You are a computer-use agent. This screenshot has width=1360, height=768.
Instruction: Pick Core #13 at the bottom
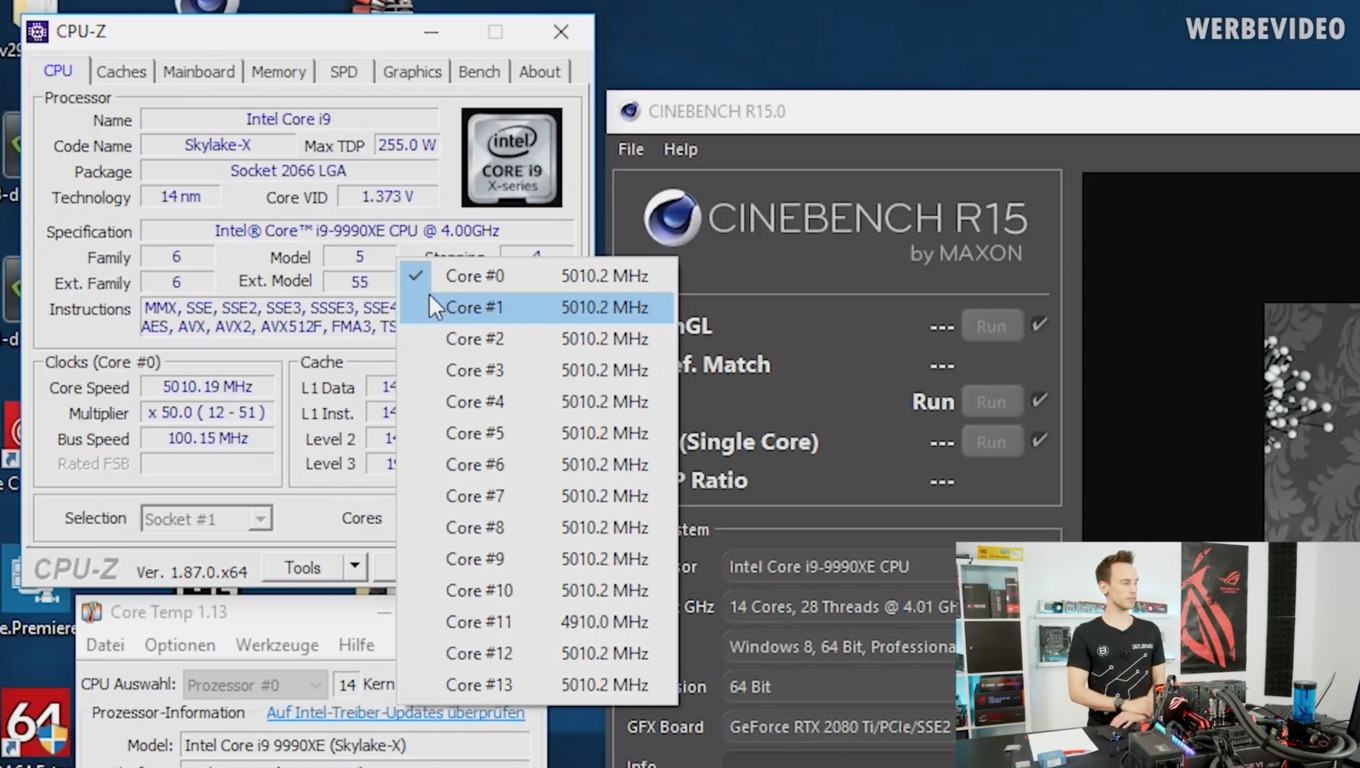[x=537, y=685]
